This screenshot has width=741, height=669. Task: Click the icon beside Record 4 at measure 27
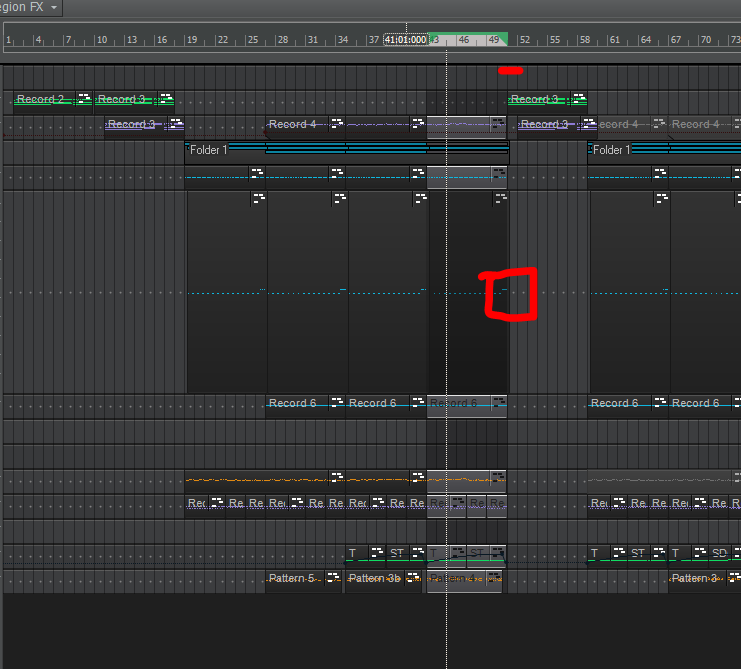336,124
